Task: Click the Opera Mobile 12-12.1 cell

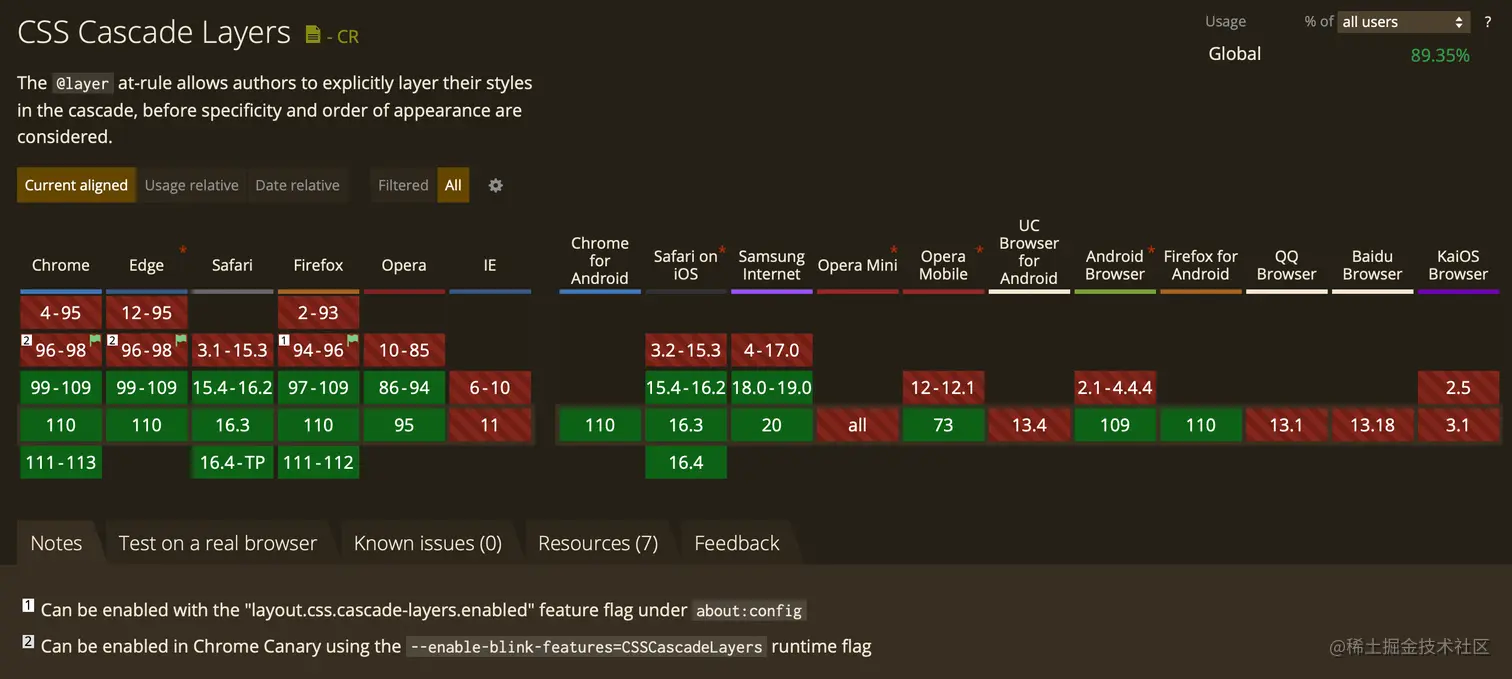Action: point(943,388)
